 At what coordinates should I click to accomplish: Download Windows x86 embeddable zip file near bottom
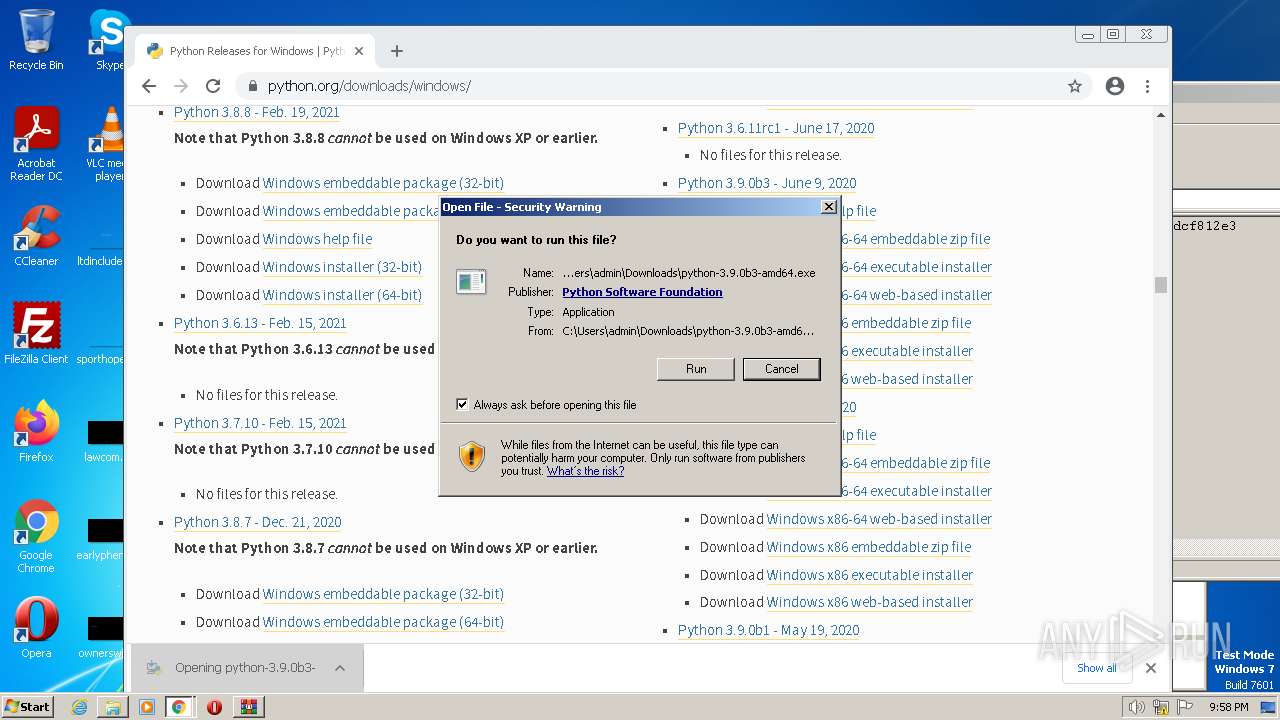coord(869,547)
